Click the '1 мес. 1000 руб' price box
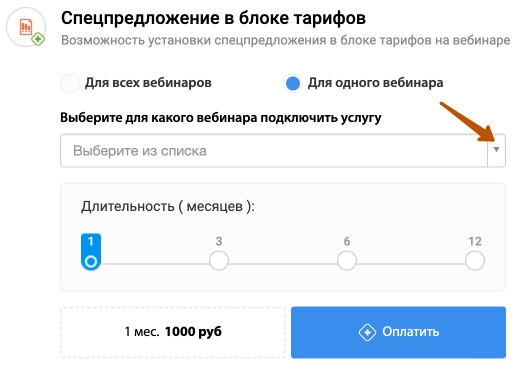521x370 pixels. pyautogui.click(x=173, y=332)
